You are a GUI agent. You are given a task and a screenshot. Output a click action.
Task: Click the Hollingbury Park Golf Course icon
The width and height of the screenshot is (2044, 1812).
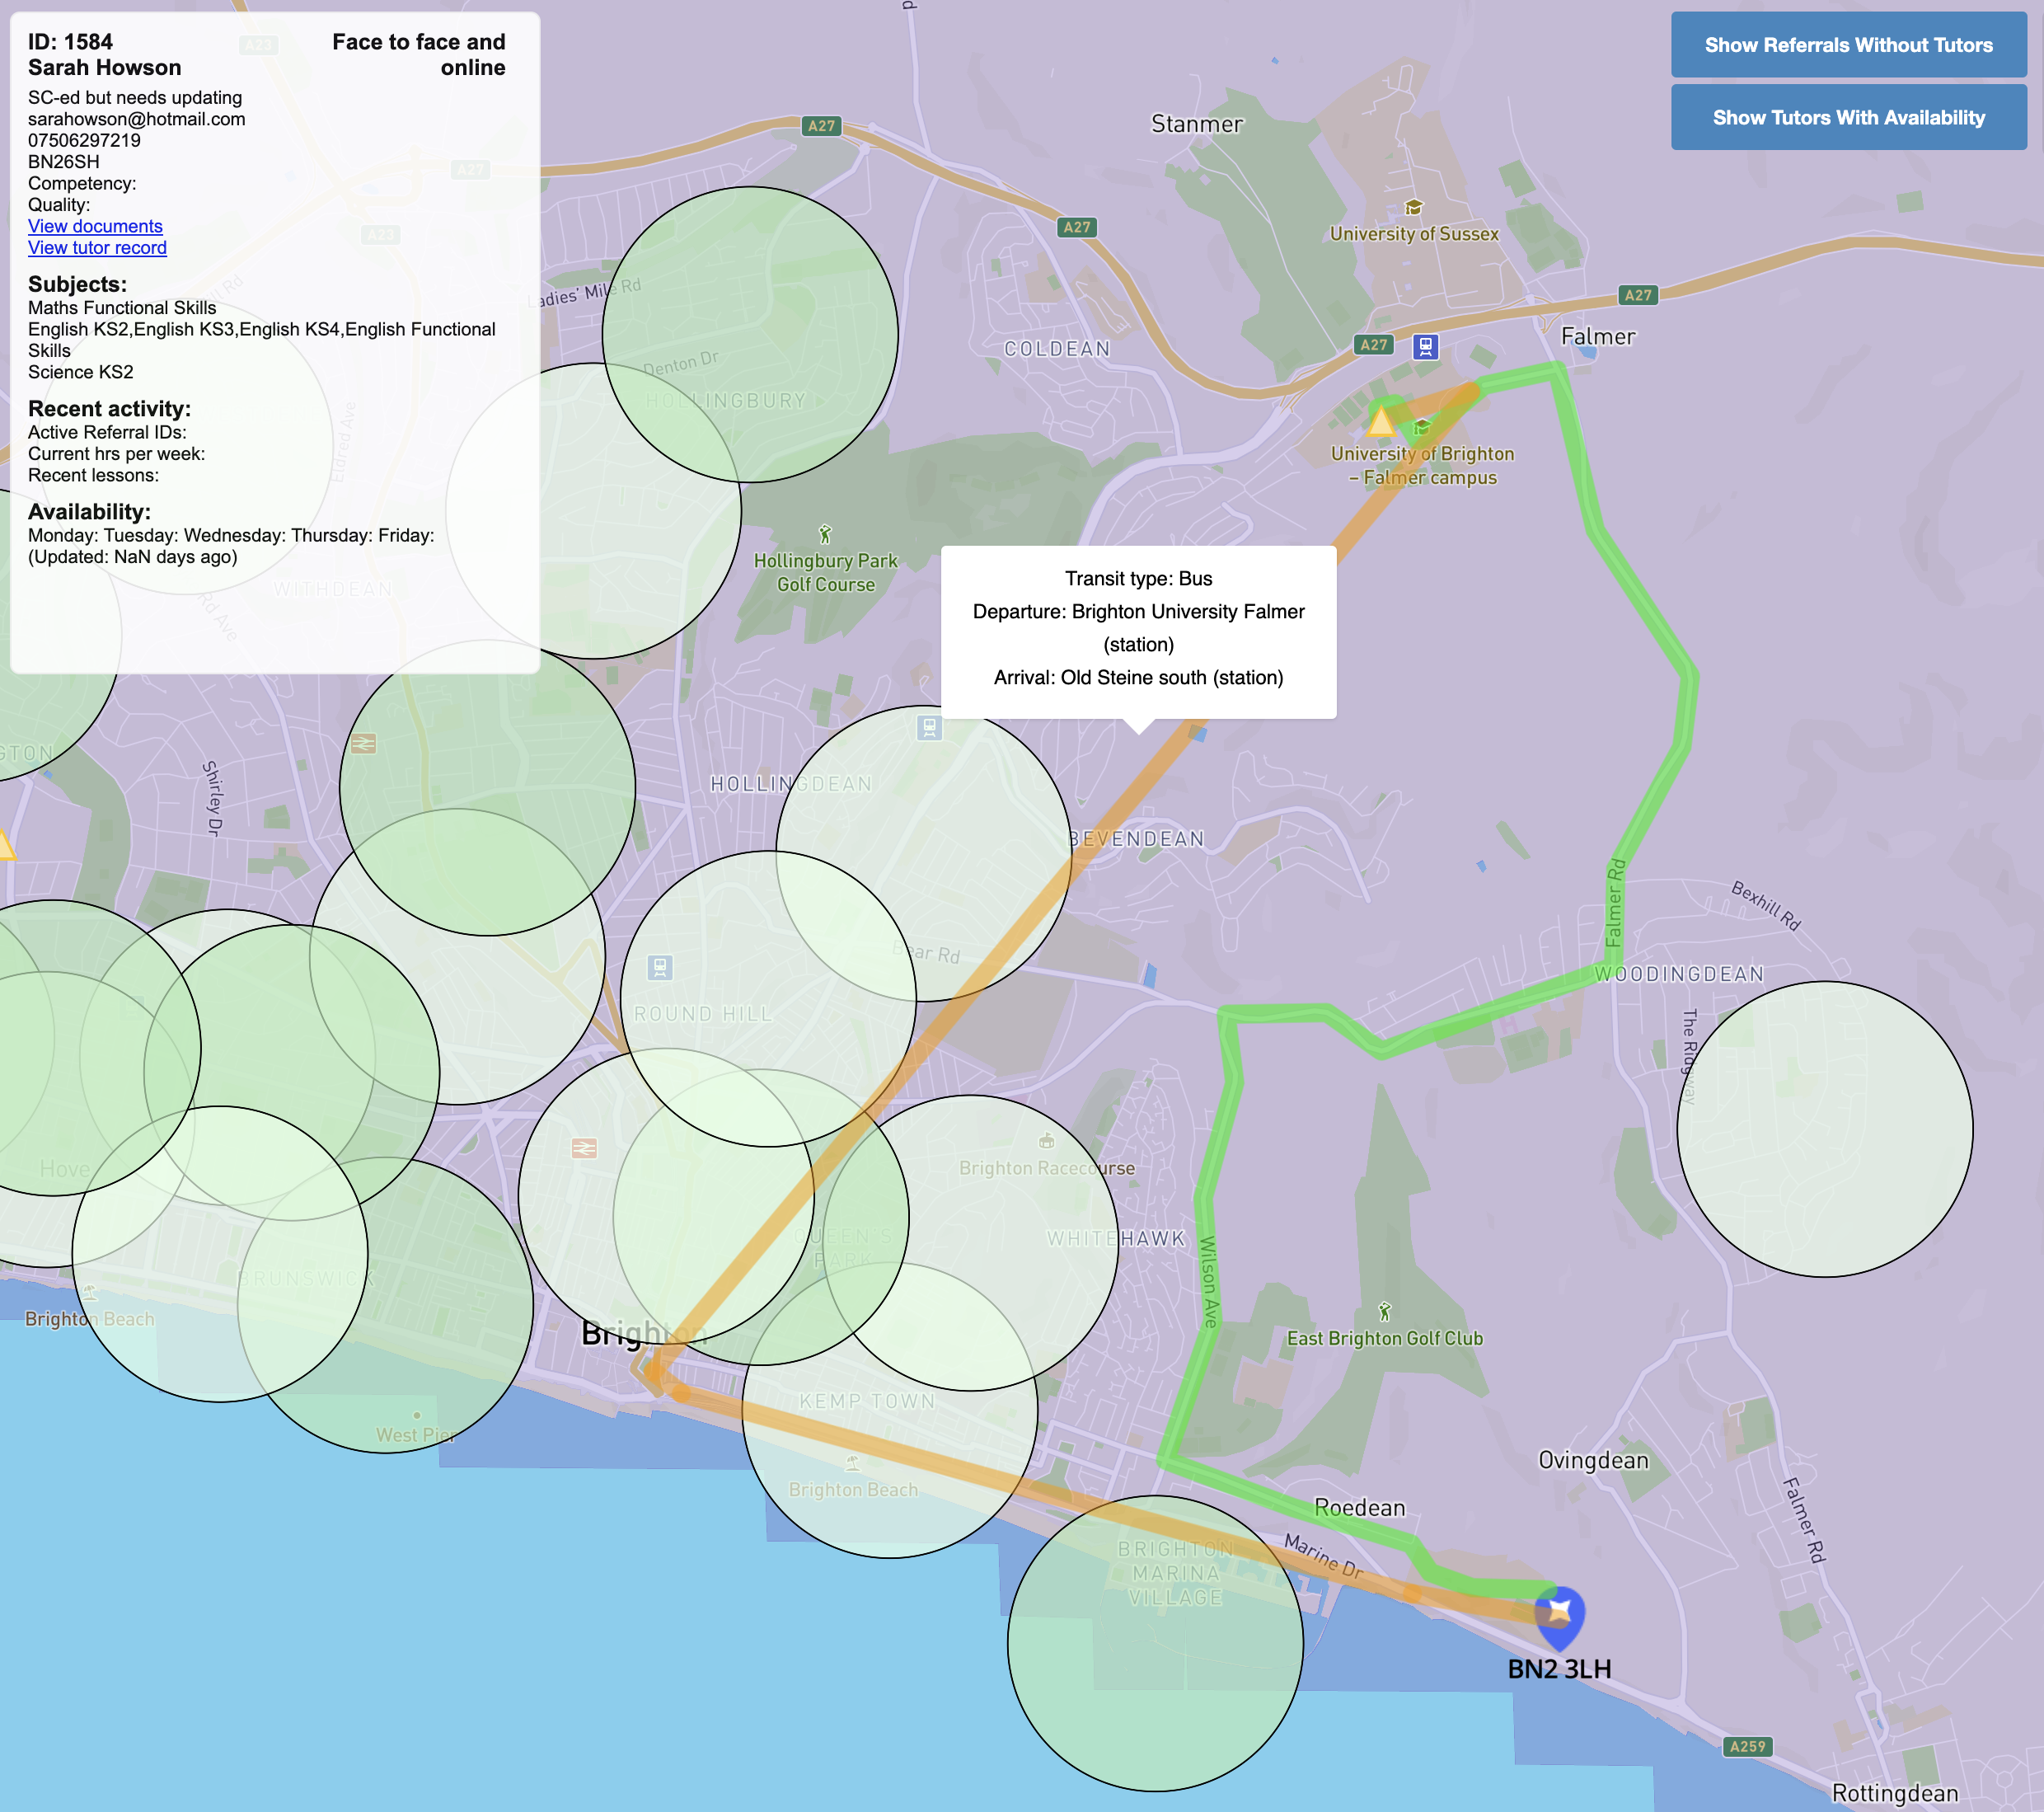pos(825,534)
